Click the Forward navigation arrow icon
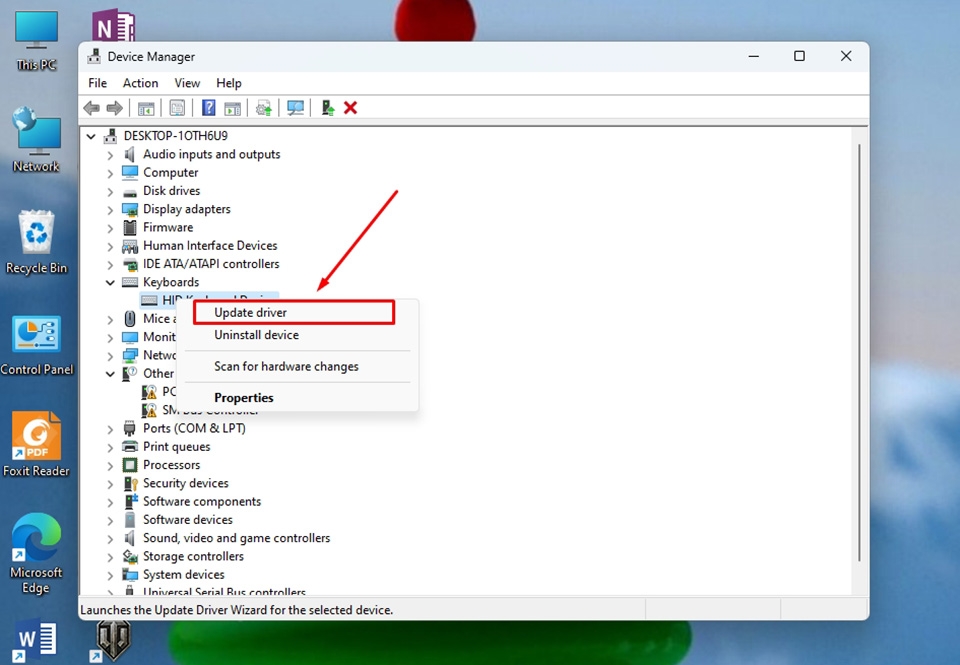This screenshot has height=665, width=960. 113,107
